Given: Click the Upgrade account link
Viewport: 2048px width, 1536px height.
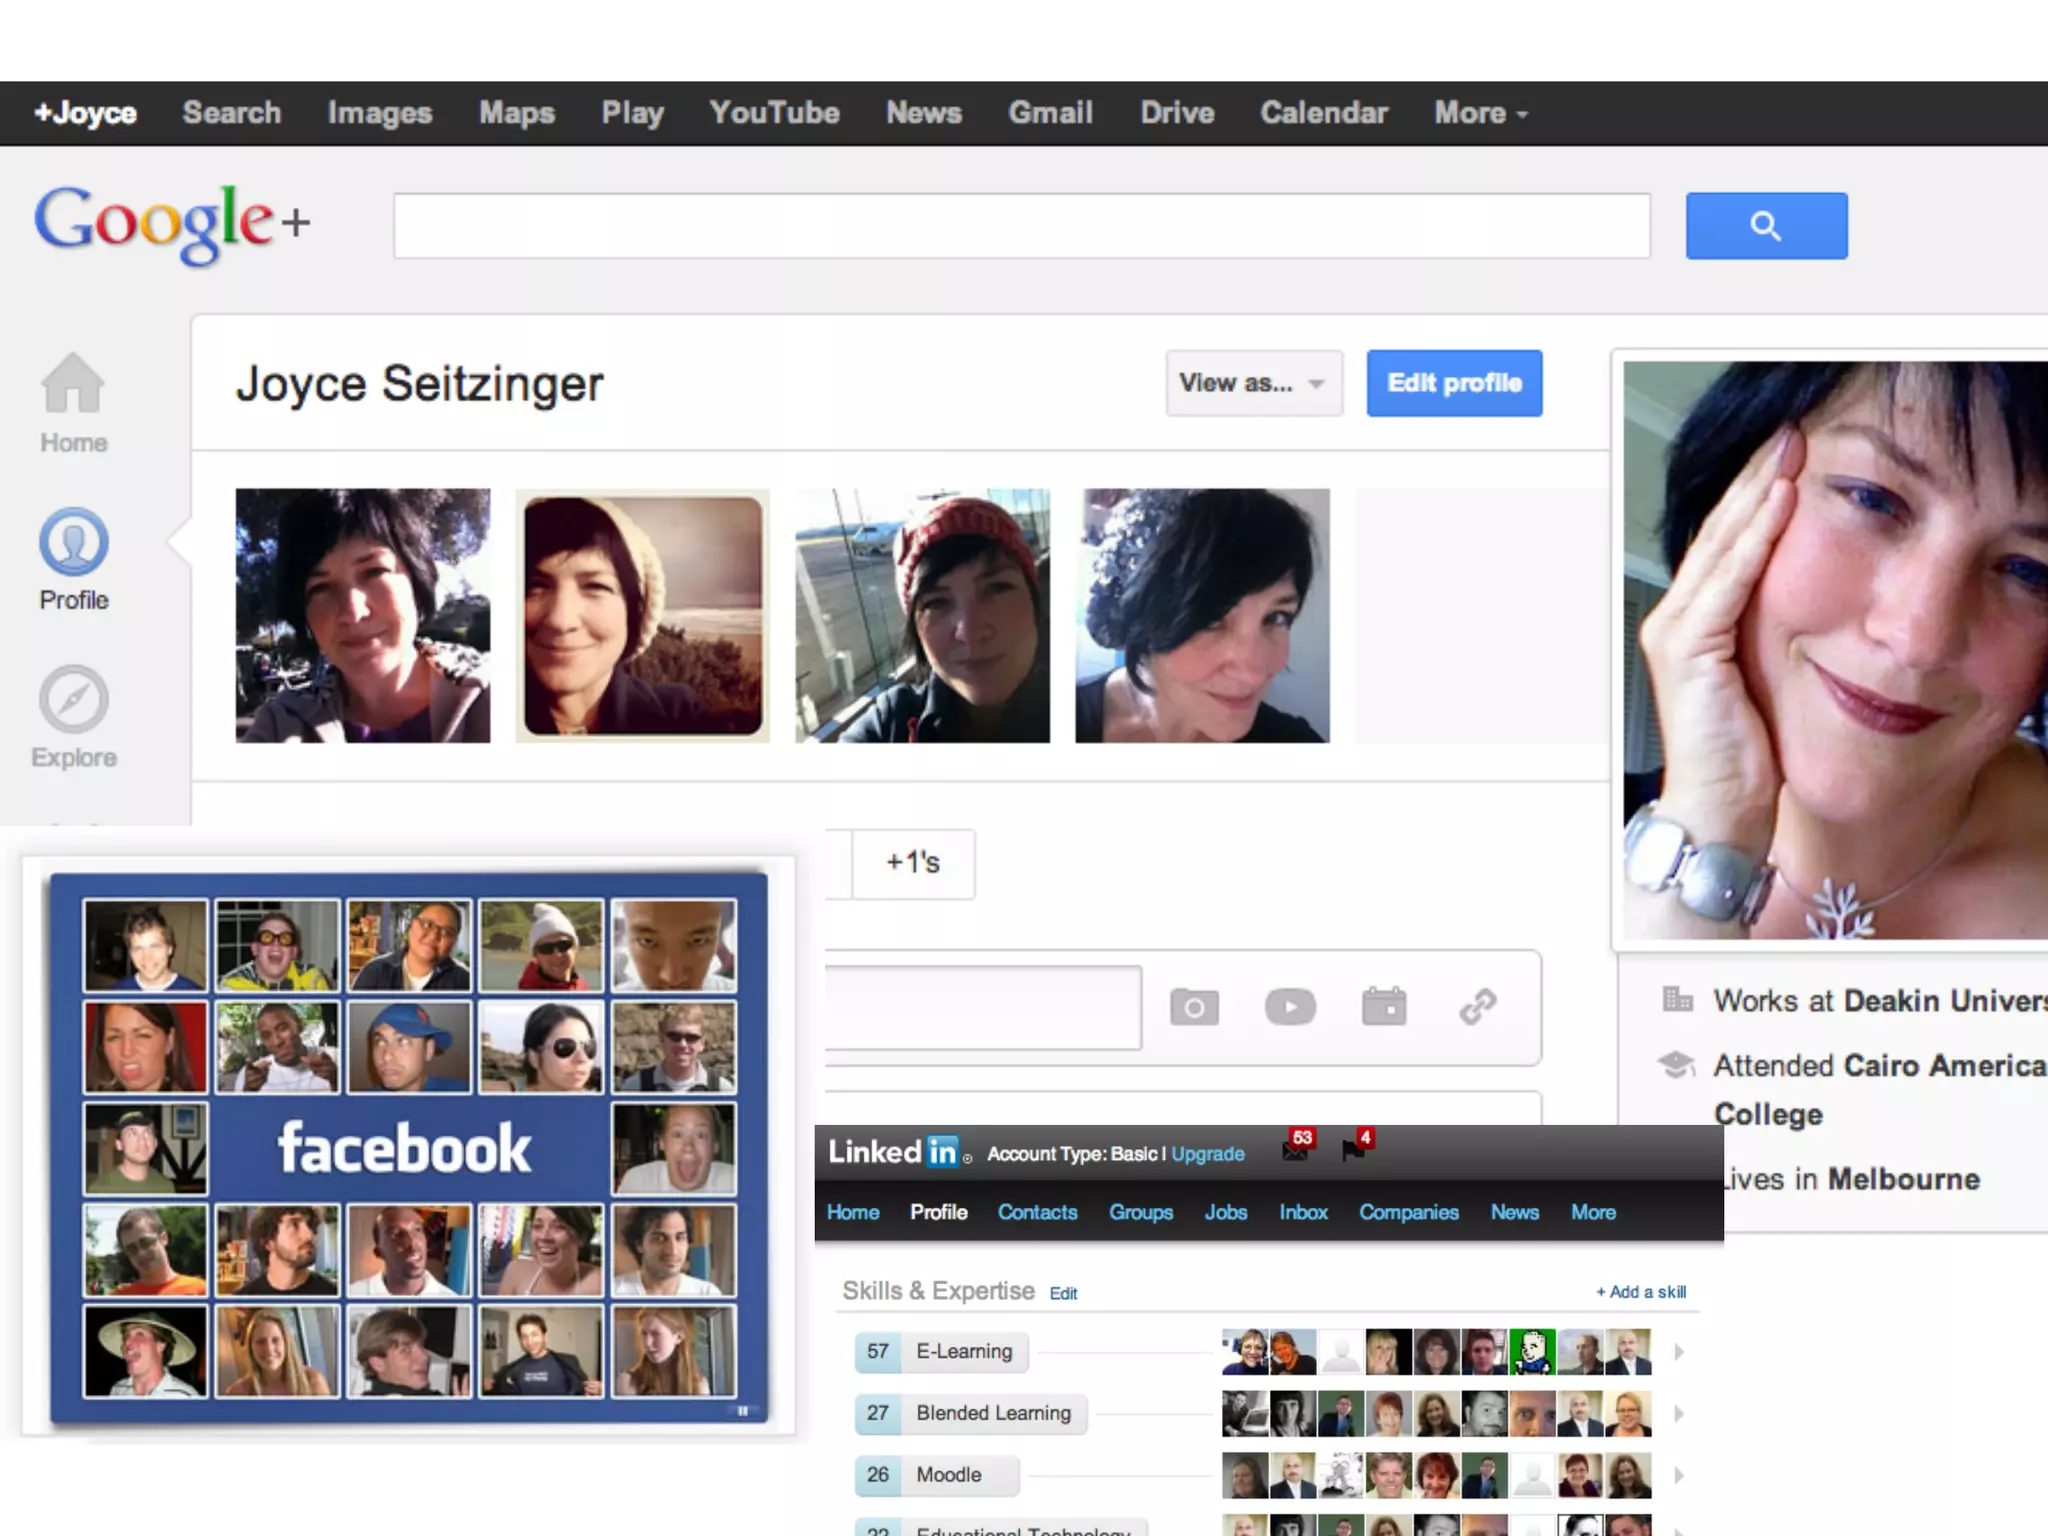Looking at the screenshot, I should [x=1207, y=1154].
